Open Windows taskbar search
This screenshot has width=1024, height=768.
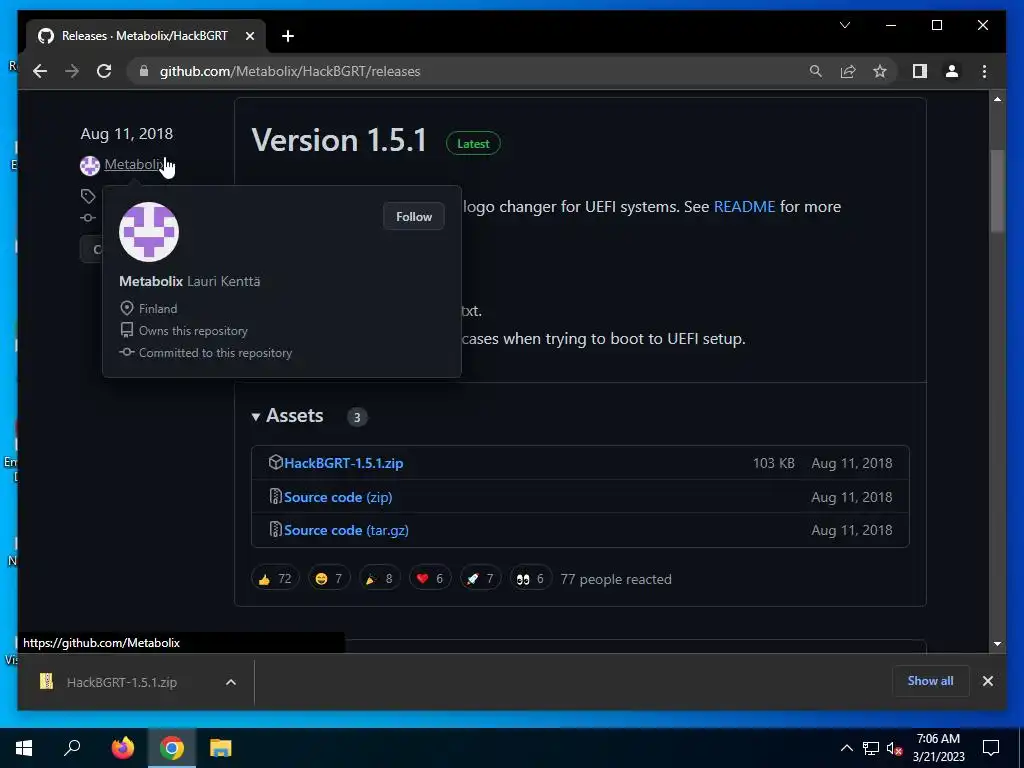(72, 748)
